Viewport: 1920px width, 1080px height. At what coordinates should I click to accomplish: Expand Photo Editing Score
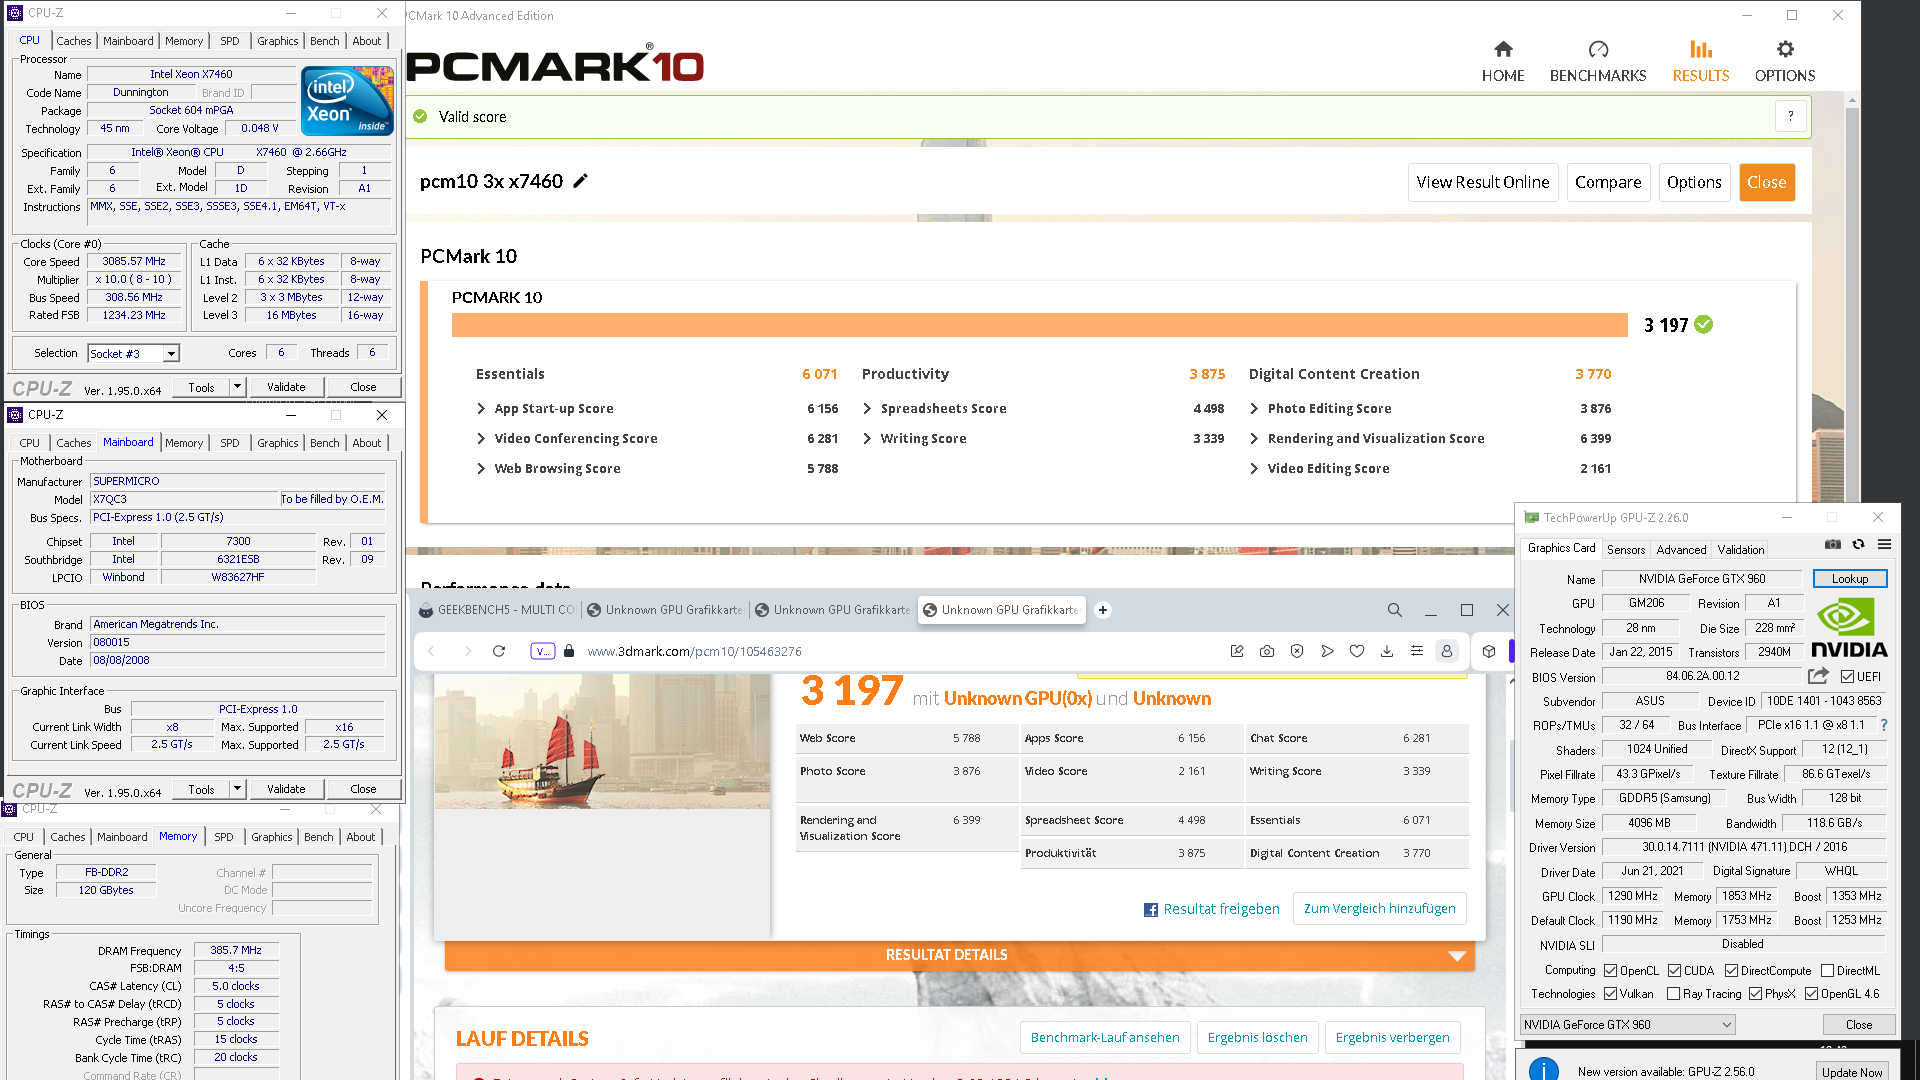click(1255, 409)
